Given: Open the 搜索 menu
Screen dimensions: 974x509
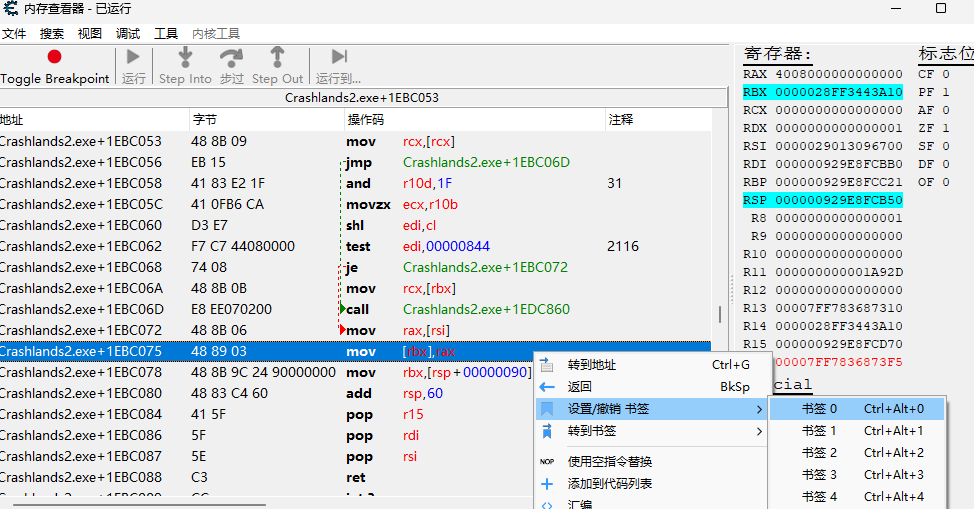Looking at the screenshot, I should tap(52, 34).
